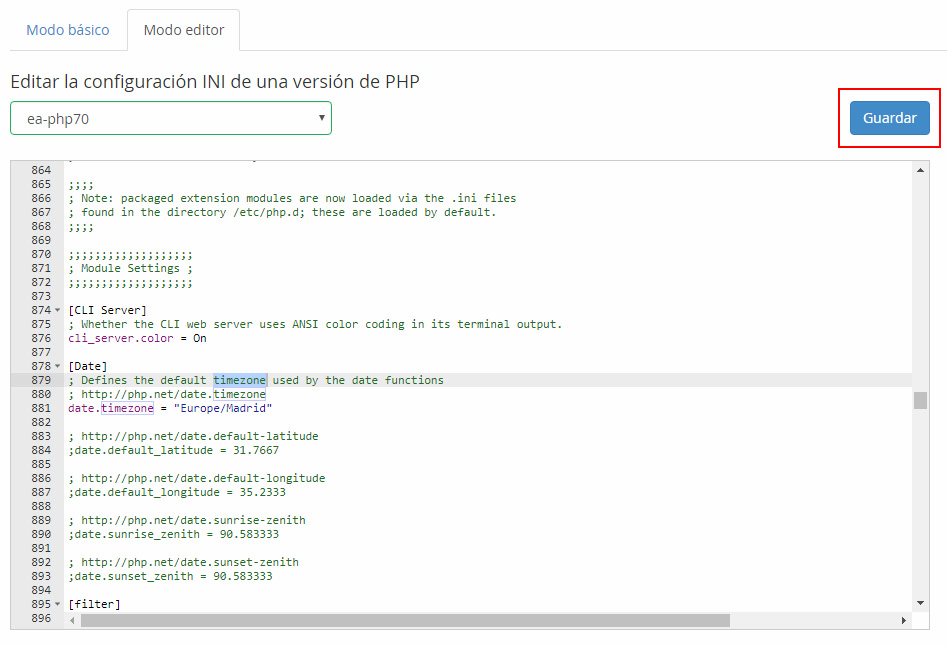Collapse the [CLI Server] section fold arrow
This screenshot has width=947, height=646.
[57, 311]
